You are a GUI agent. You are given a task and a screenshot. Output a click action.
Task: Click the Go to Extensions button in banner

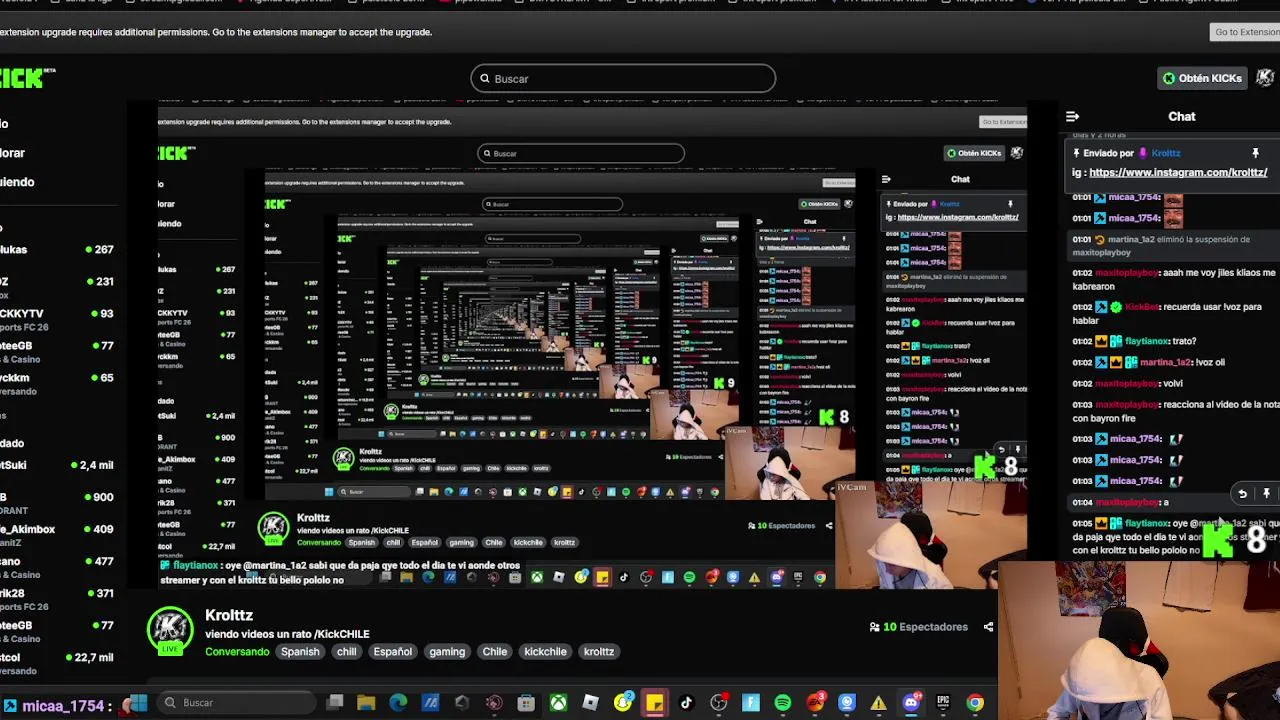[x=1246, y=32]
